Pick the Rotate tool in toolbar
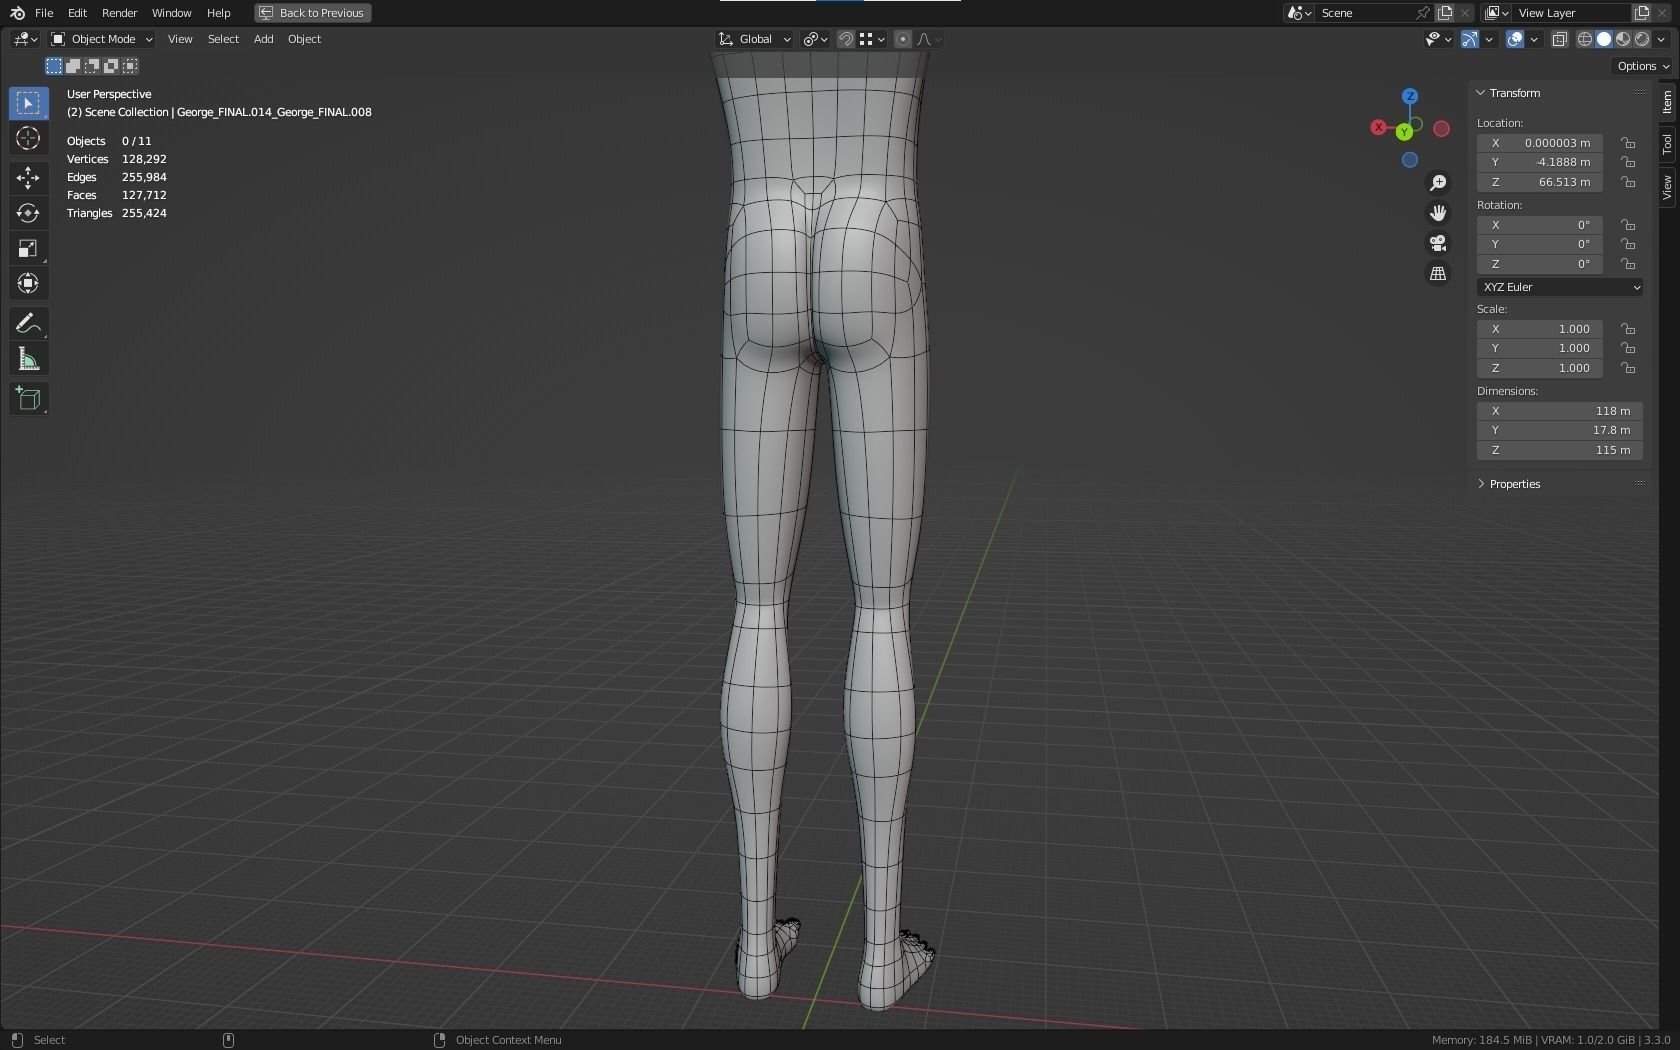This screenshot has height=1050, width=1680. [x=28, y=213]
